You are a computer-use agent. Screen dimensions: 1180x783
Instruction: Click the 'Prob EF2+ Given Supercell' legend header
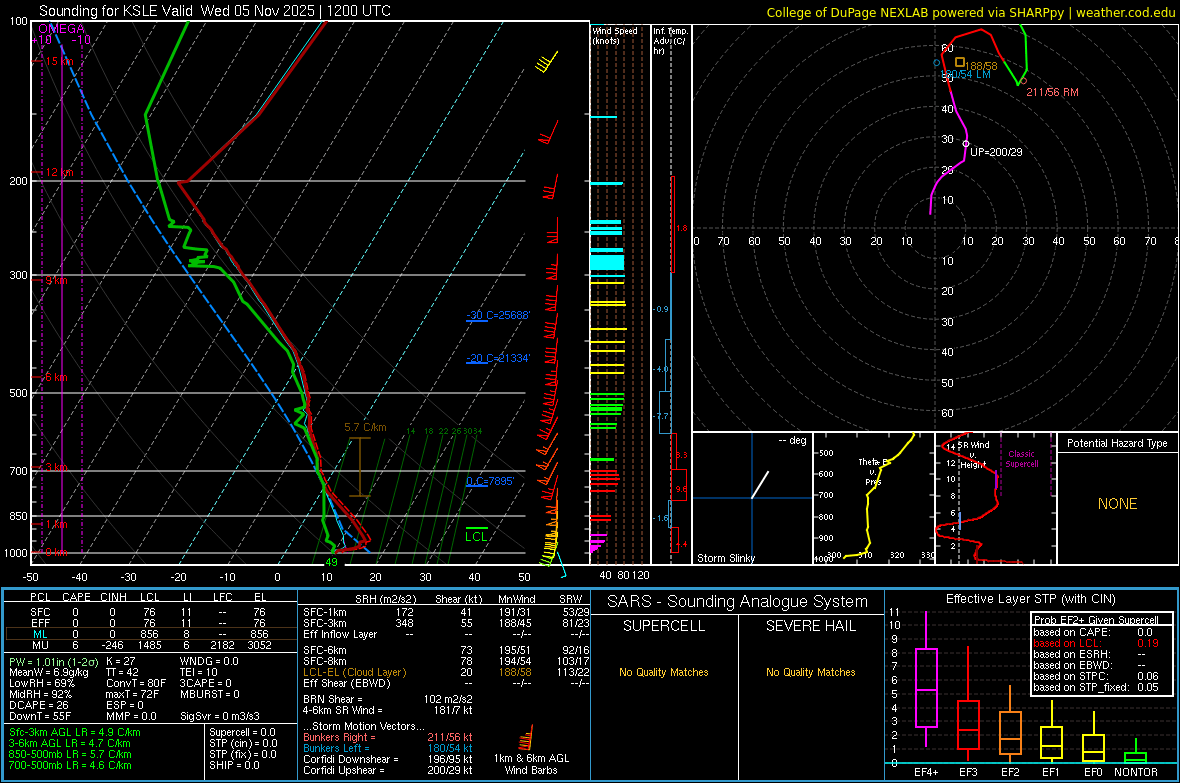[x=1096, y=620]
